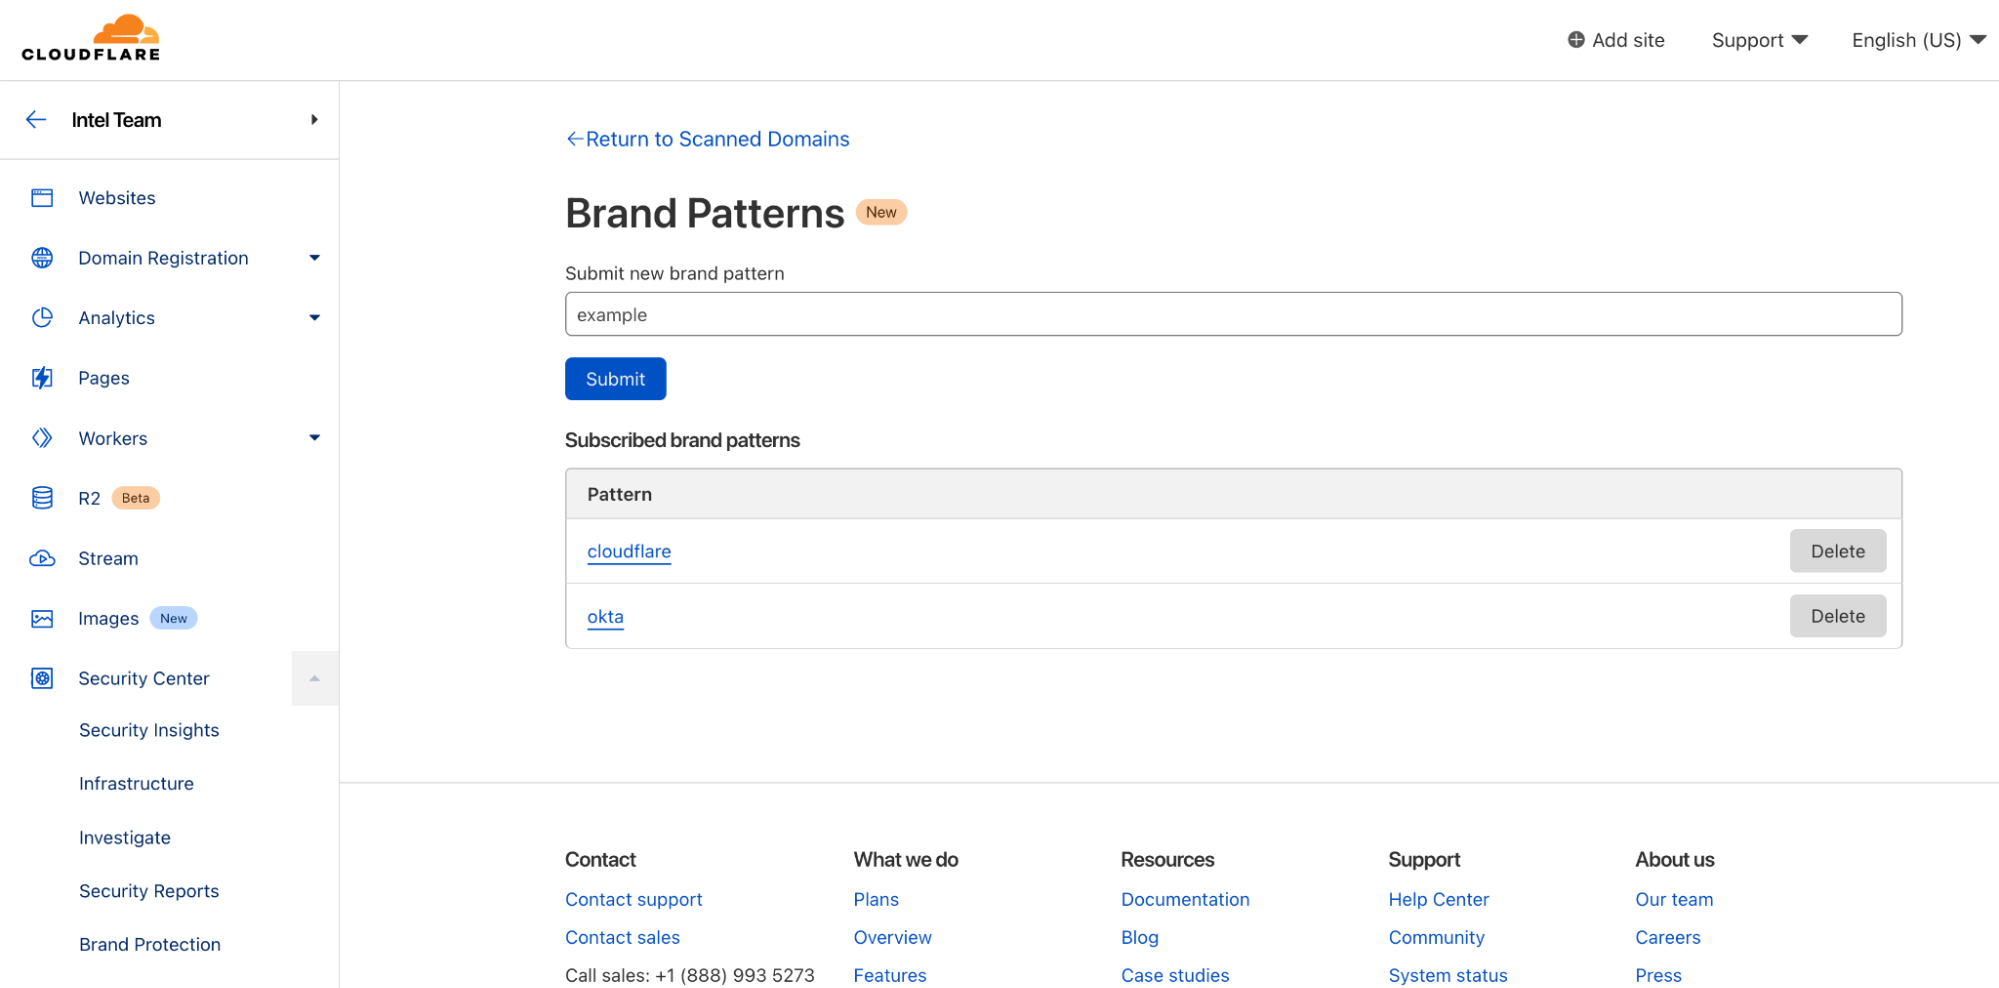The height and width of the screenshot is (988, 1999).
Task: Click the Security Center icon
Action: (42, 679)
